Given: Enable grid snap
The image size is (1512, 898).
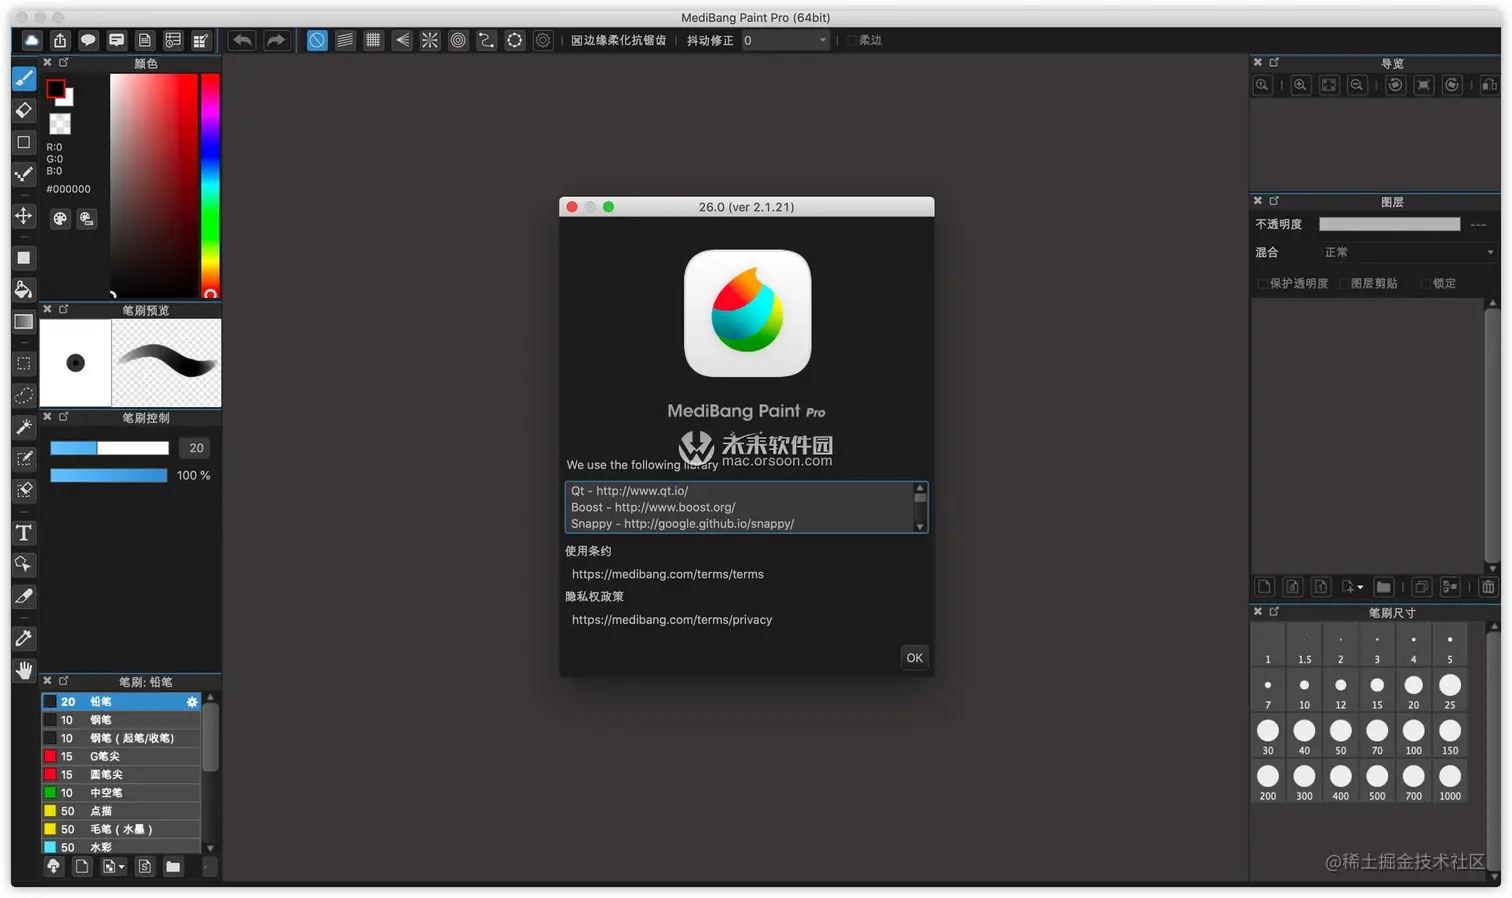Looking at the screenshot, I should point(373,40).
